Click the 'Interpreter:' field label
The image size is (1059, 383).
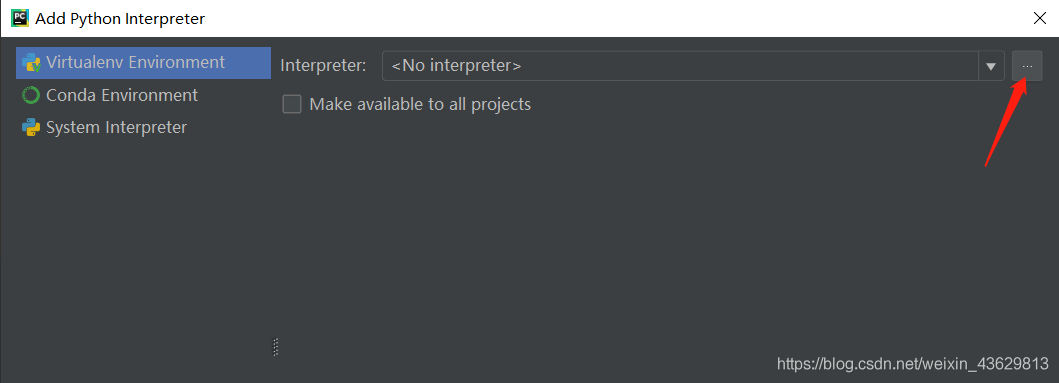click(323, 66)
